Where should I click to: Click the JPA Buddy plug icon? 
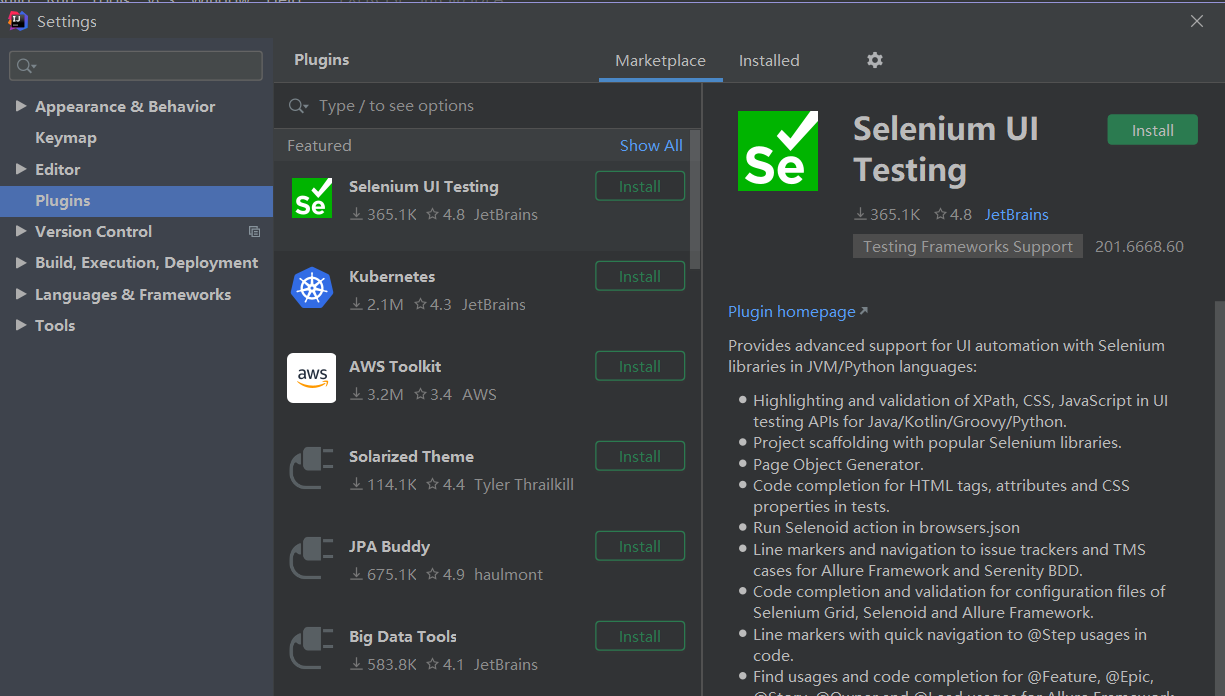pos(311,558)
